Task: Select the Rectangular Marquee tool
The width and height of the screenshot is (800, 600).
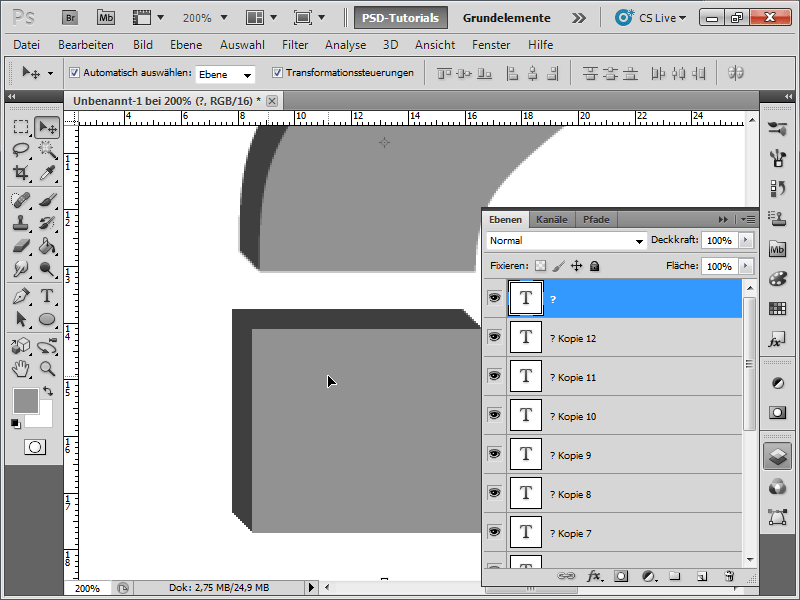Action: (21, 127)
